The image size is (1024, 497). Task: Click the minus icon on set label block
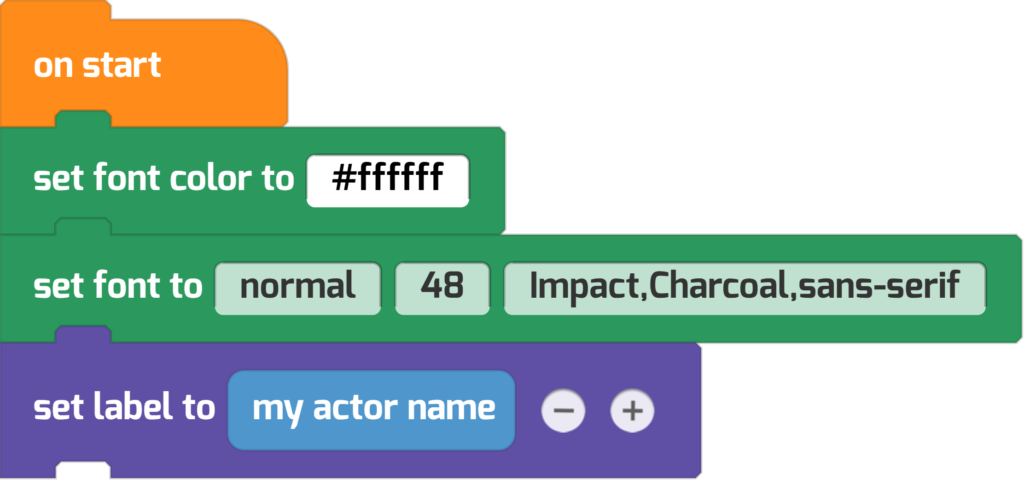(563, 411)
